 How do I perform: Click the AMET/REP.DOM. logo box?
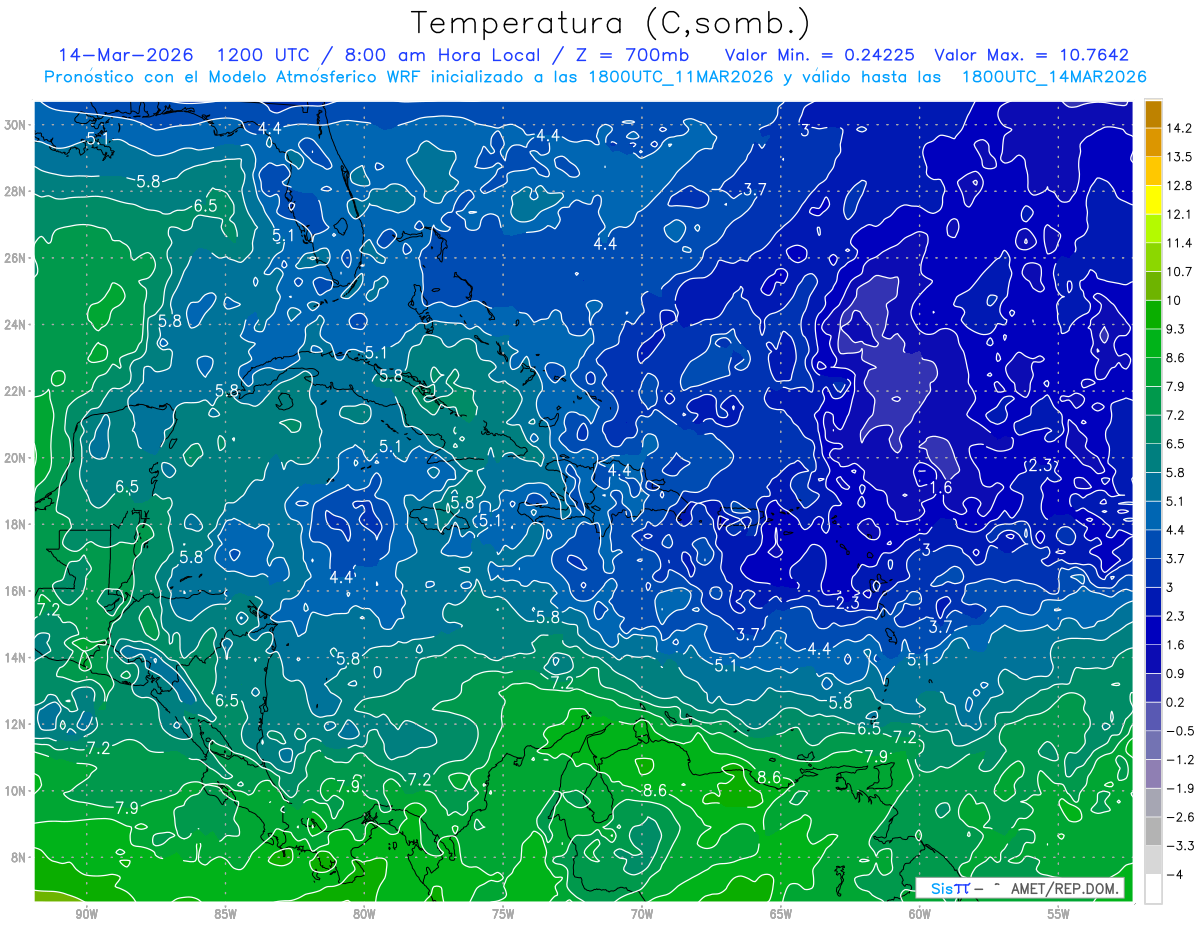[x=1020, y=888]
